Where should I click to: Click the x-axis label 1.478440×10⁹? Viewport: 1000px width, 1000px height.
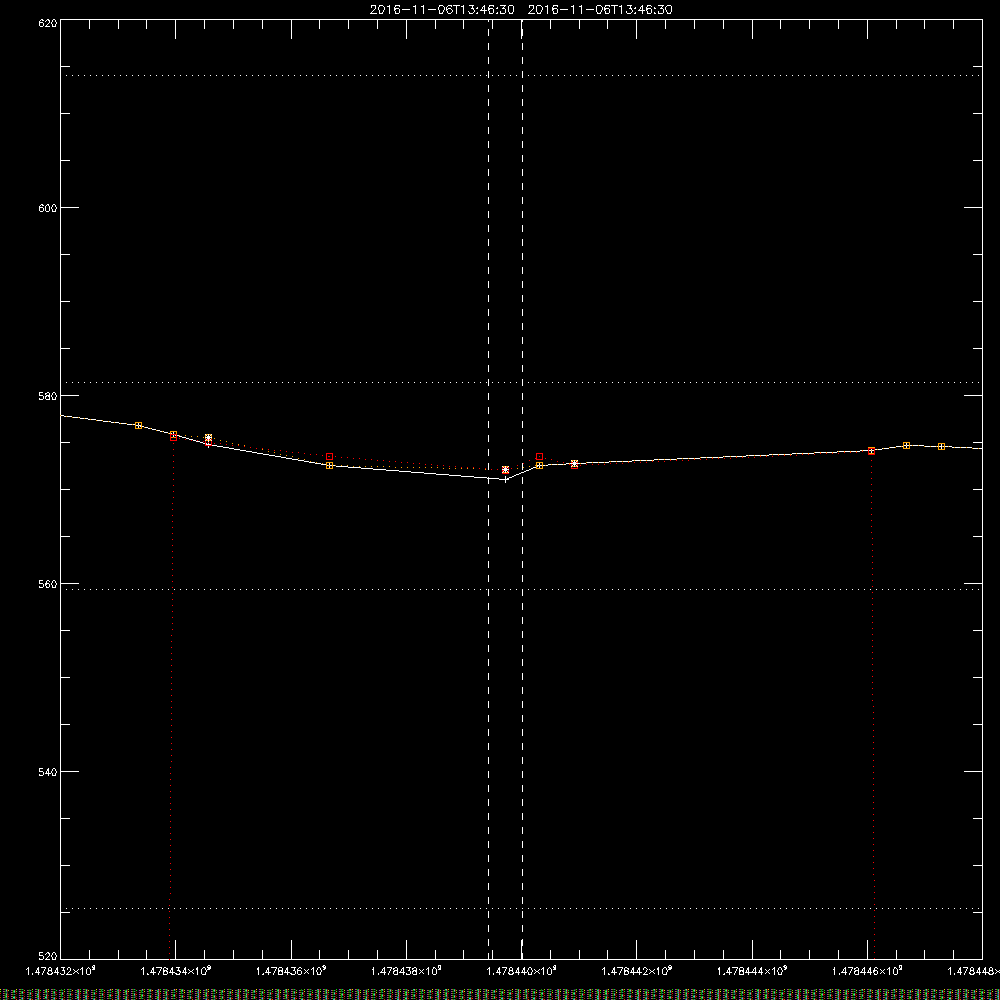pos(522,971)
